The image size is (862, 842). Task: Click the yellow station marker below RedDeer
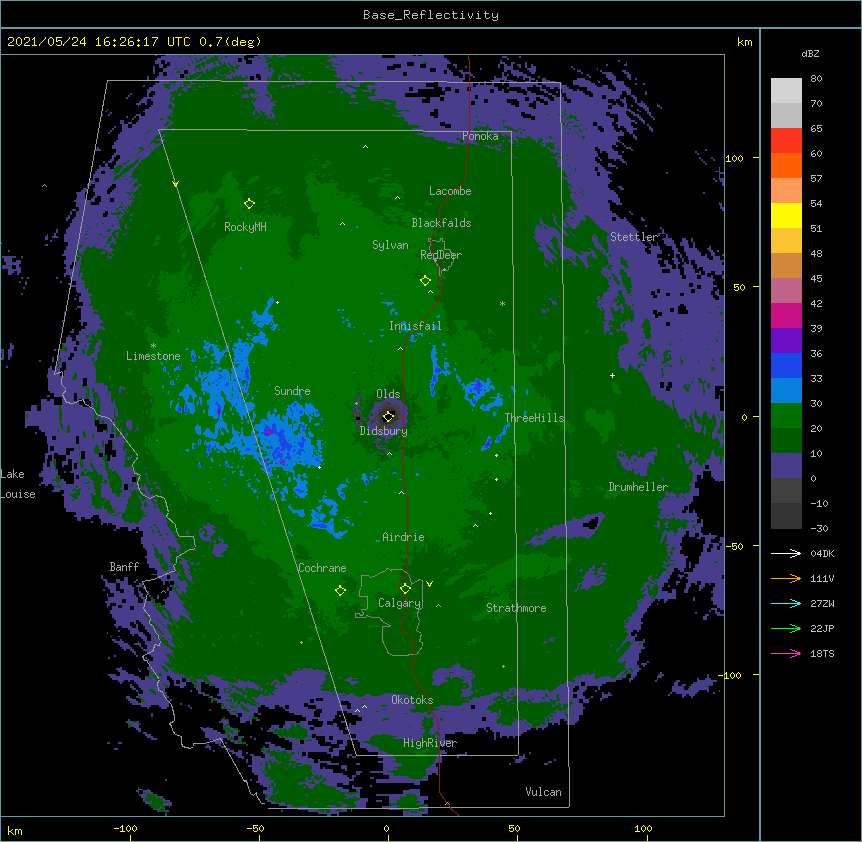point(425,280)
